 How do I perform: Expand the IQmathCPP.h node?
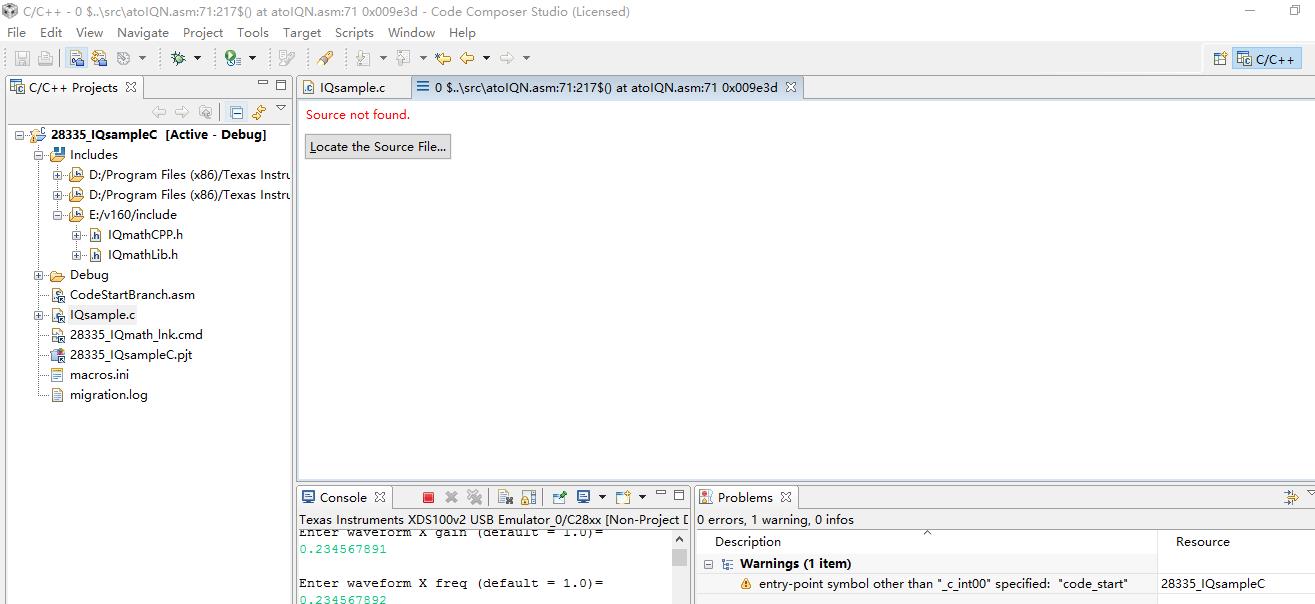click(x=76, y=235)
